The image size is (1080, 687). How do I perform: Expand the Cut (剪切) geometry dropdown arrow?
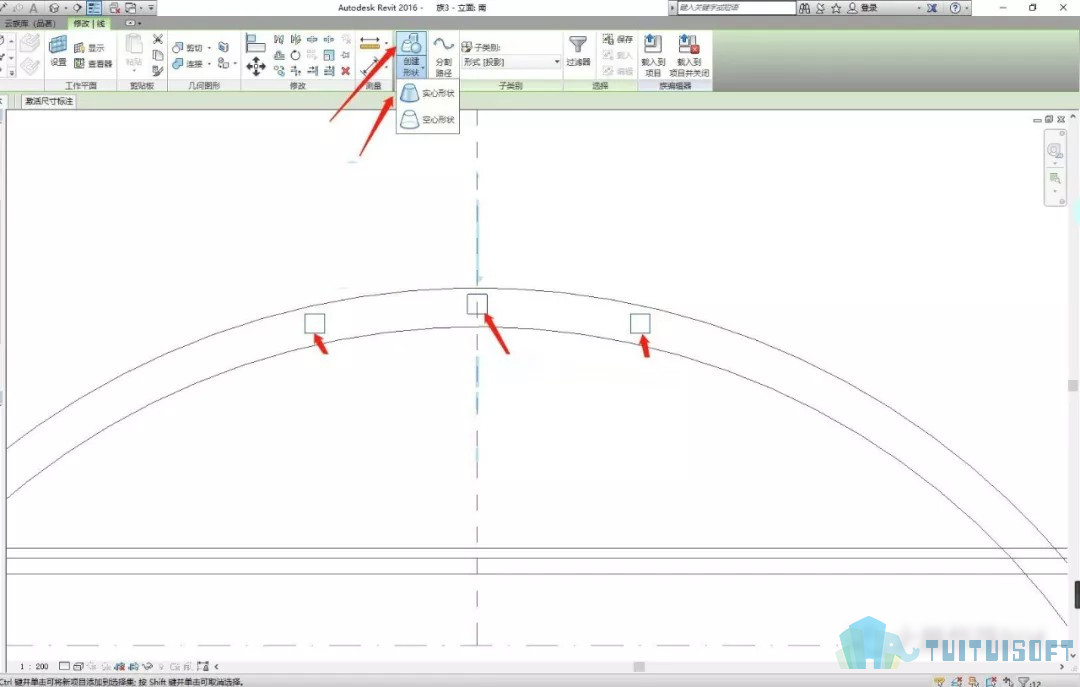(209, 48)
